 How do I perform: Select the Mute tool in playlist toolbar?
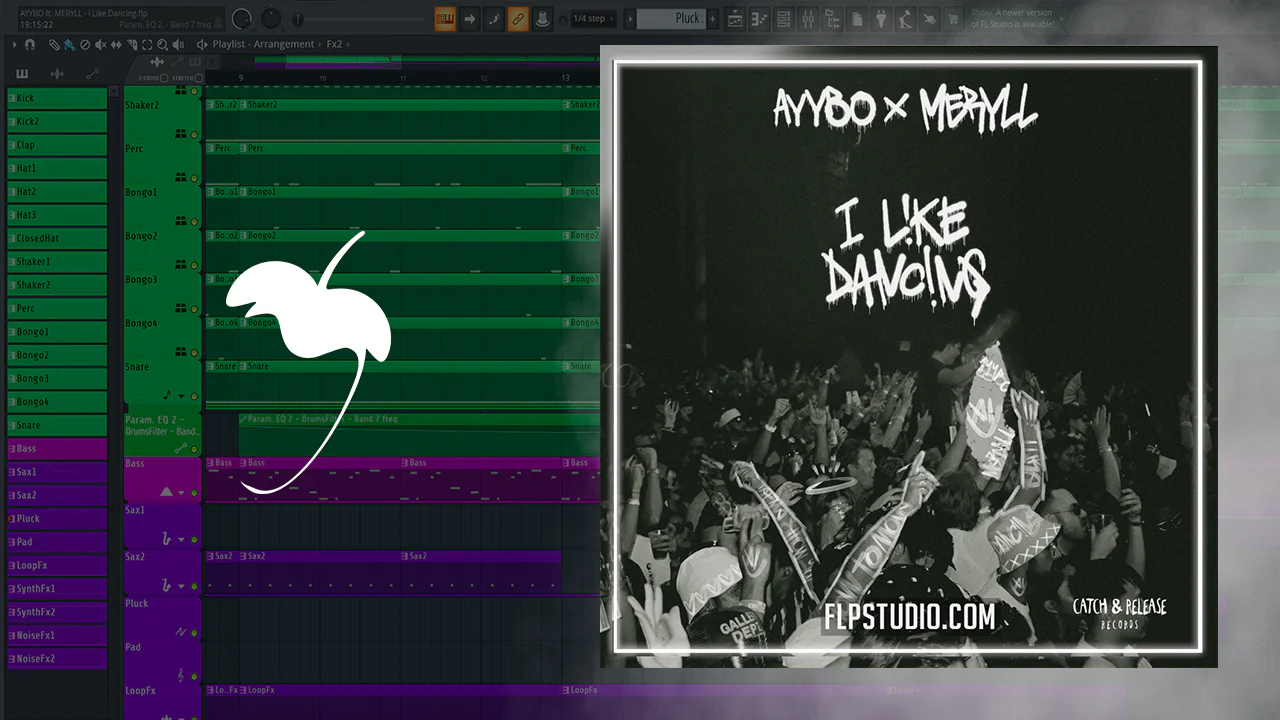(x=100, y=45)
